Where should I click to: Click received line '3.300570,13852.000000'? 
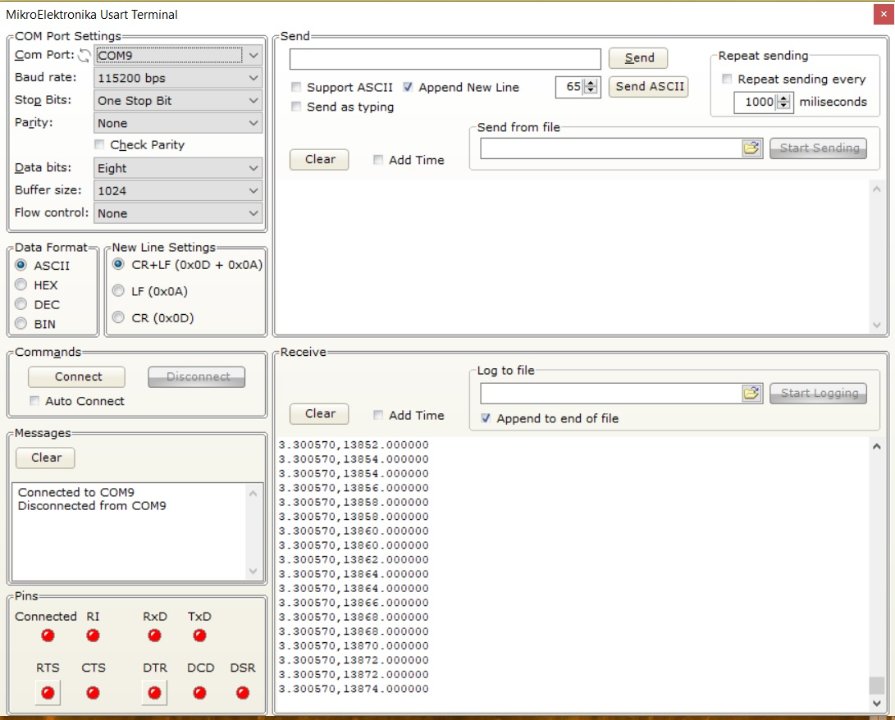click(x=353, y=445)
